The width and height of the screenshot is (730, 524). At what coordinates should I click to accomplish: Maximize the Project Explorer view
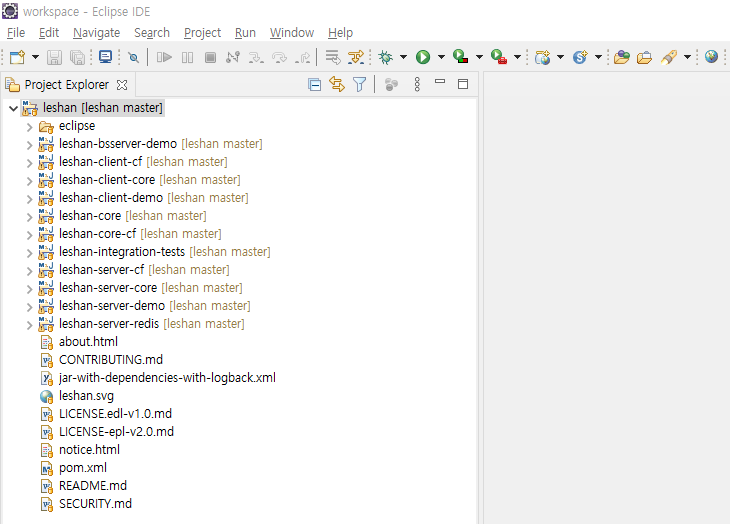(463, 84)
